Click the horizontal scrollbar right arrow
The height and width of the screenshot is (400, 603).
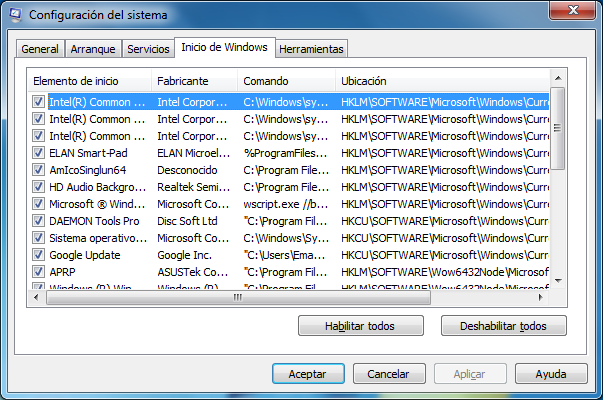tap(541, 297)
